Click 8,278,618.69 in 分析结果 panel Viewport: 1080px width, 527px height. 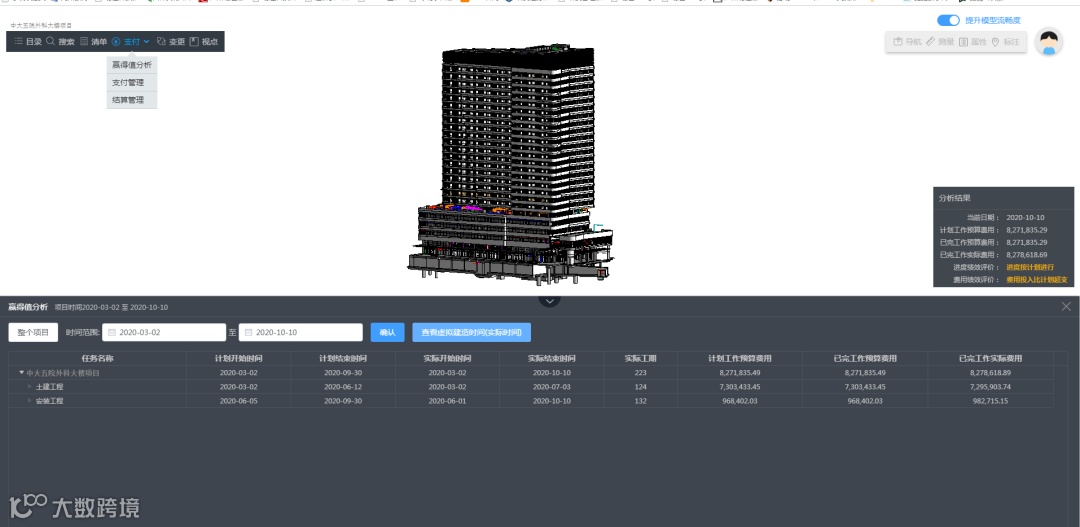1027,255
